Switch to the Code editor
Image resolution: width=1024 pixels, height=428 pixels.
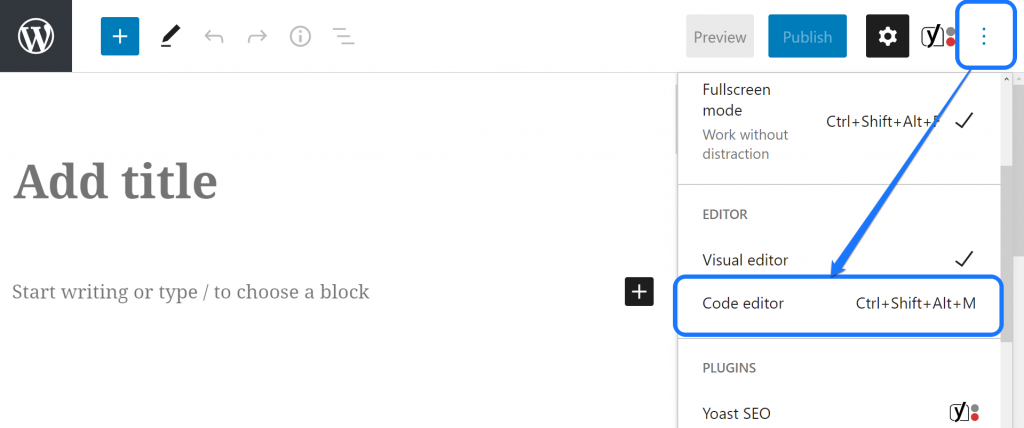pos(838,303)
